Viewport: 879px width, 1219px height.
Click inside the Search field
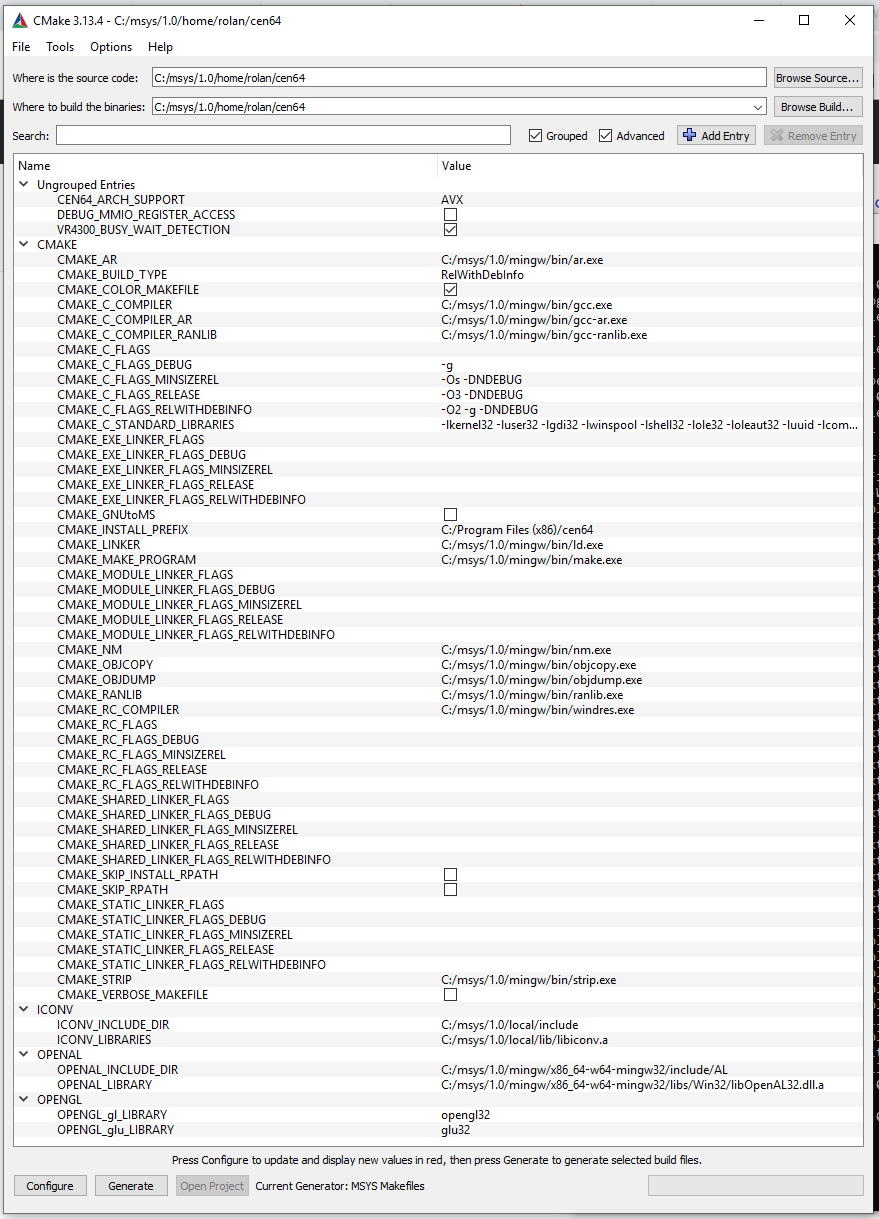pos(280,135)
